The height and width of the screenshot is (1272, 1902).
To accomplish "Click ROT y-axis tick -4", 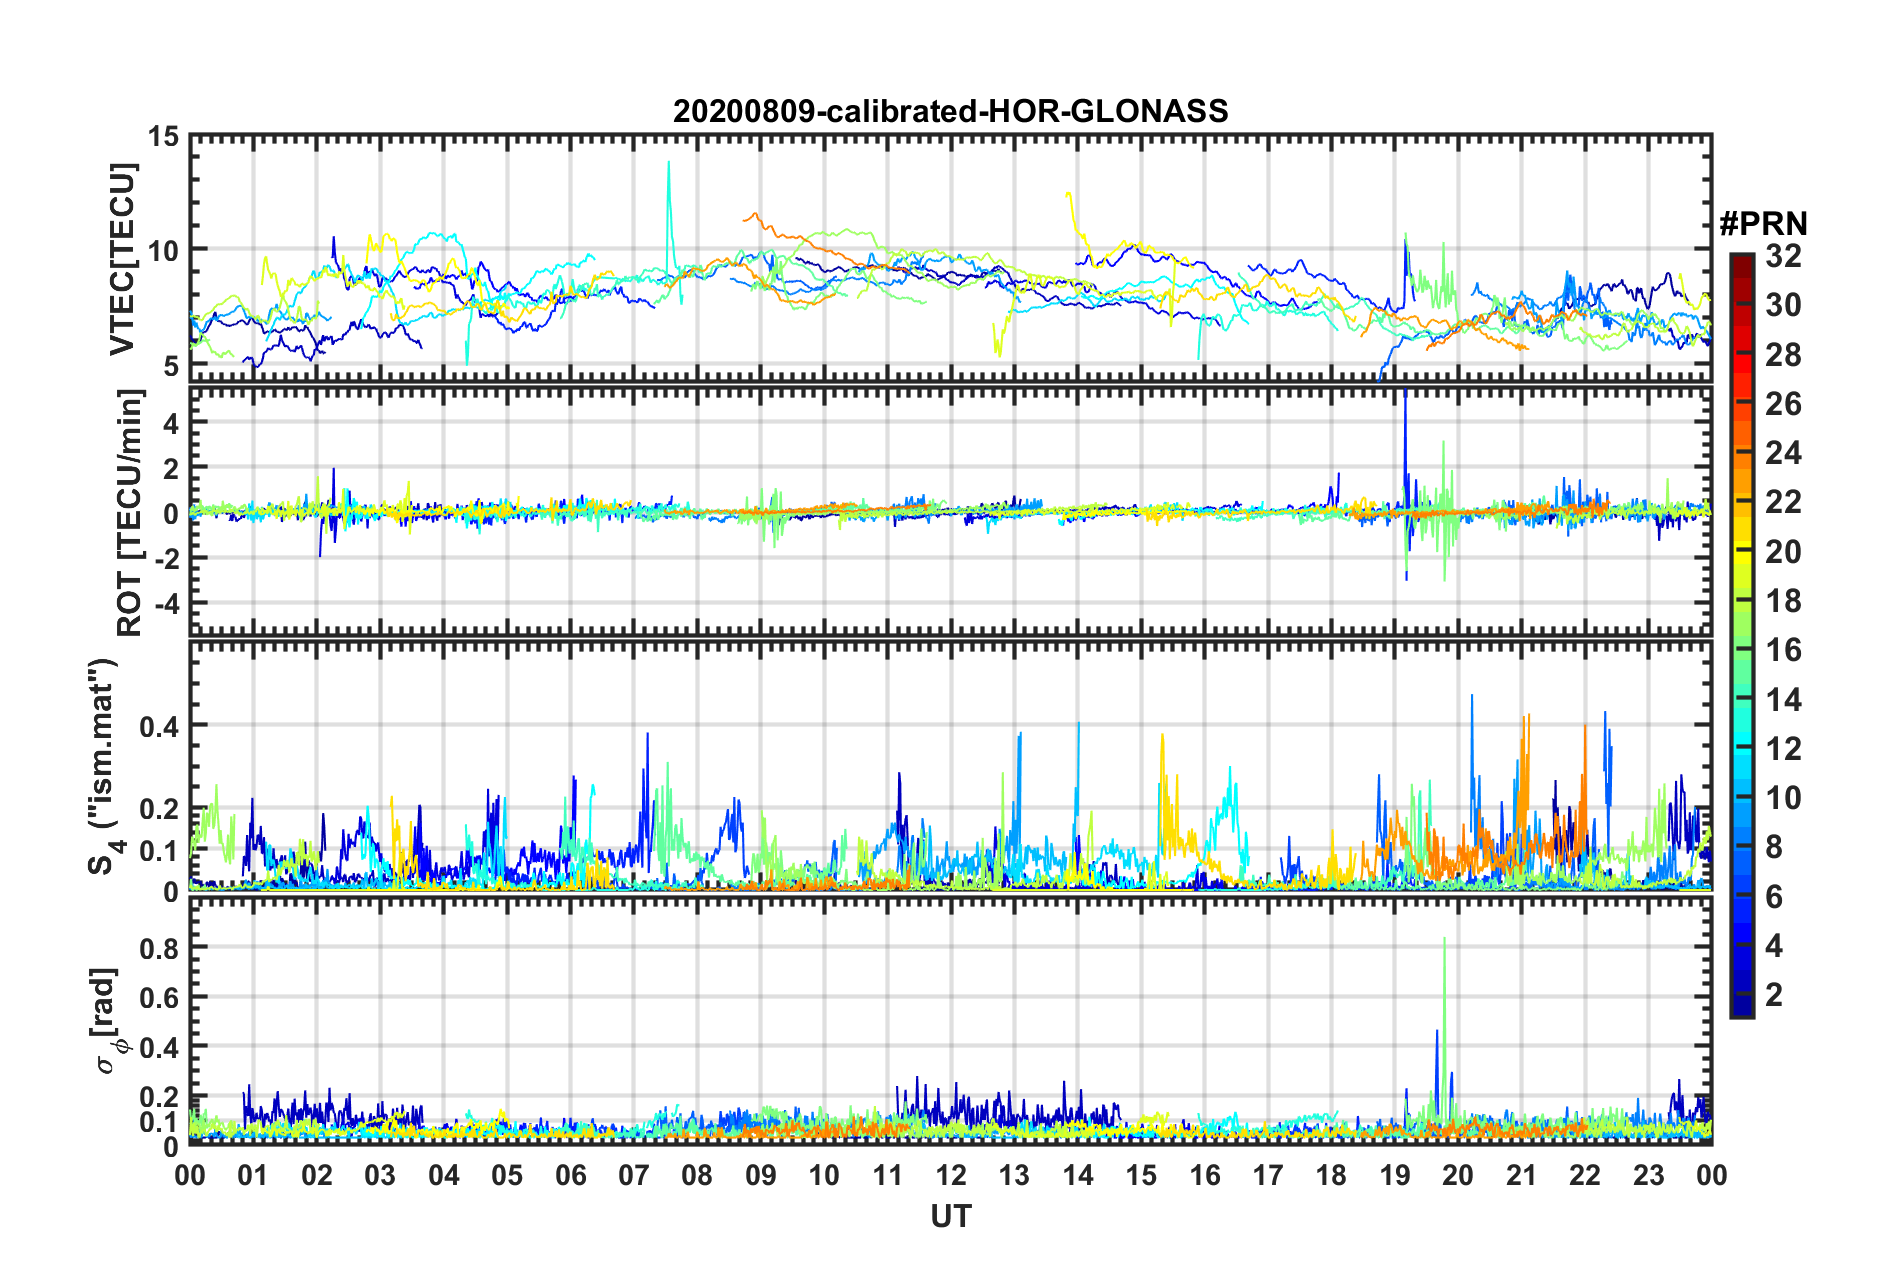I will (x=165, y=603).
